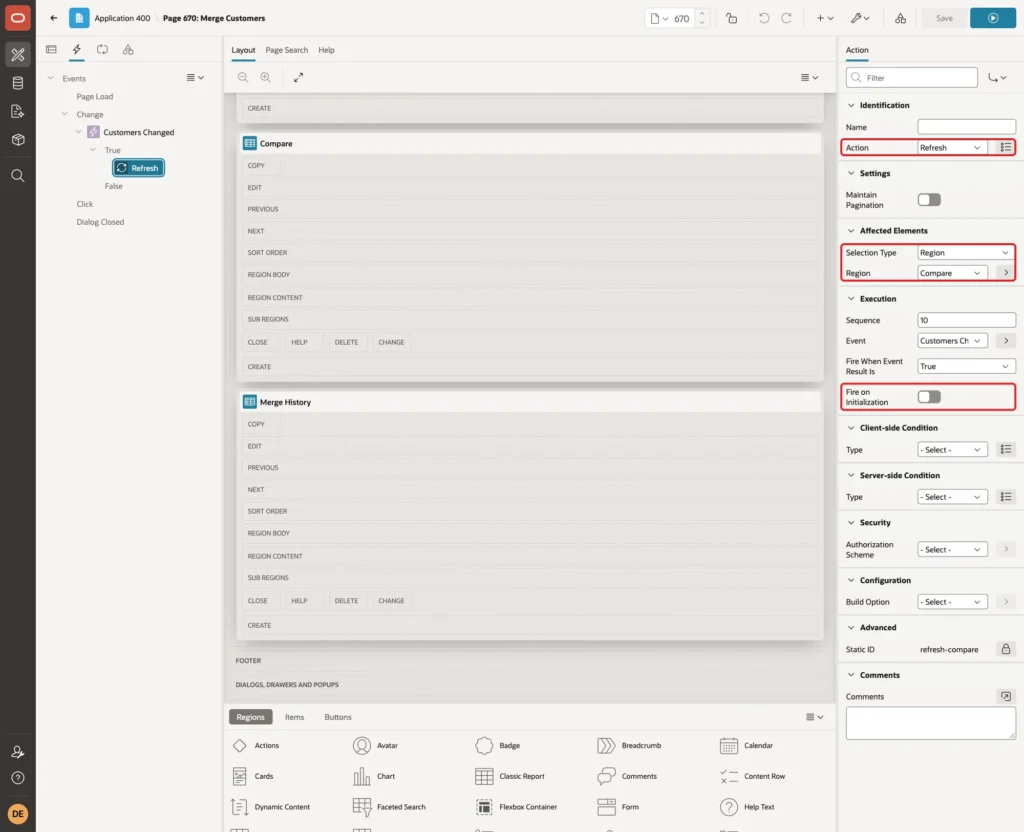This screenshot has width=1024, height=832.
Task: Open the Create plus menu
Action: click(x=825, y=18)
